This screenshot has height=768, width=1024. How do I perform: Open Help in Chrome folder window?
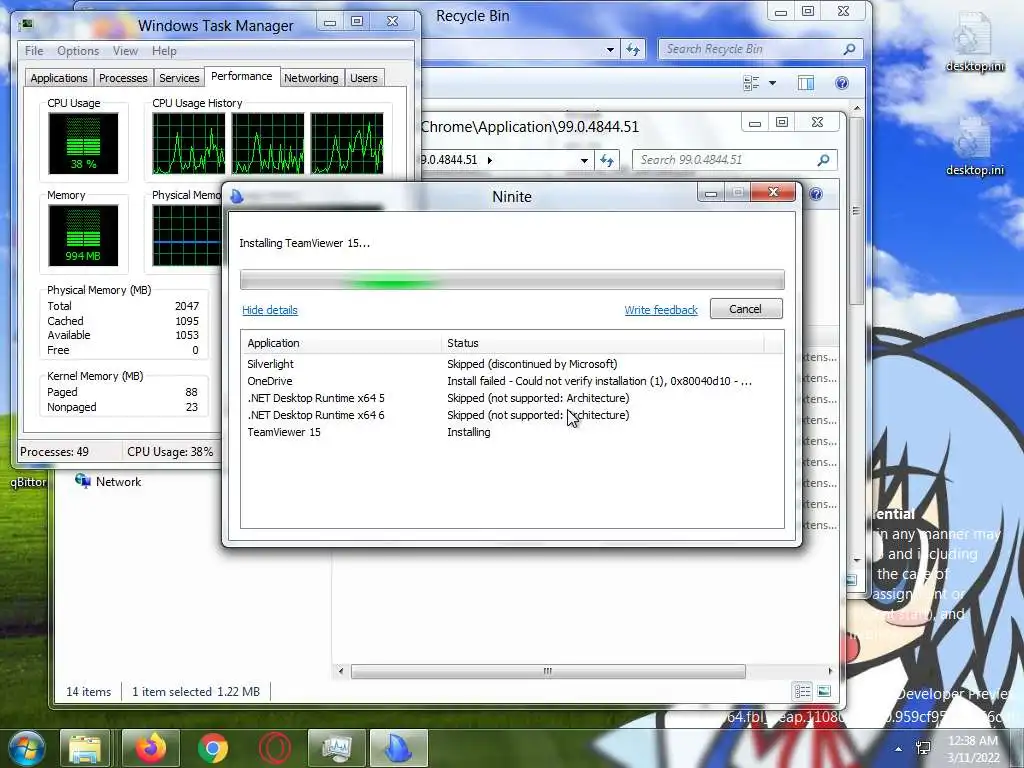pyautogui.click(x=816, y=194)
